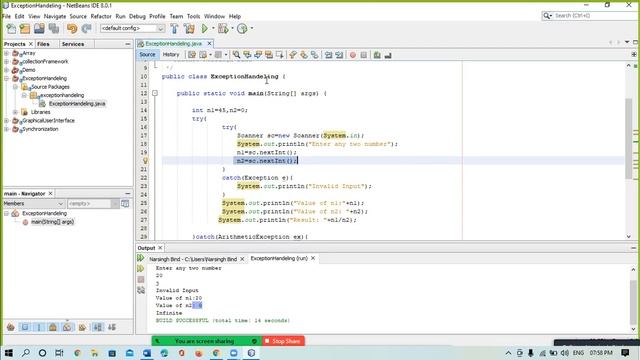Toggle Sort by Name button in Navigator
The image size is (640, 360).
98,327
